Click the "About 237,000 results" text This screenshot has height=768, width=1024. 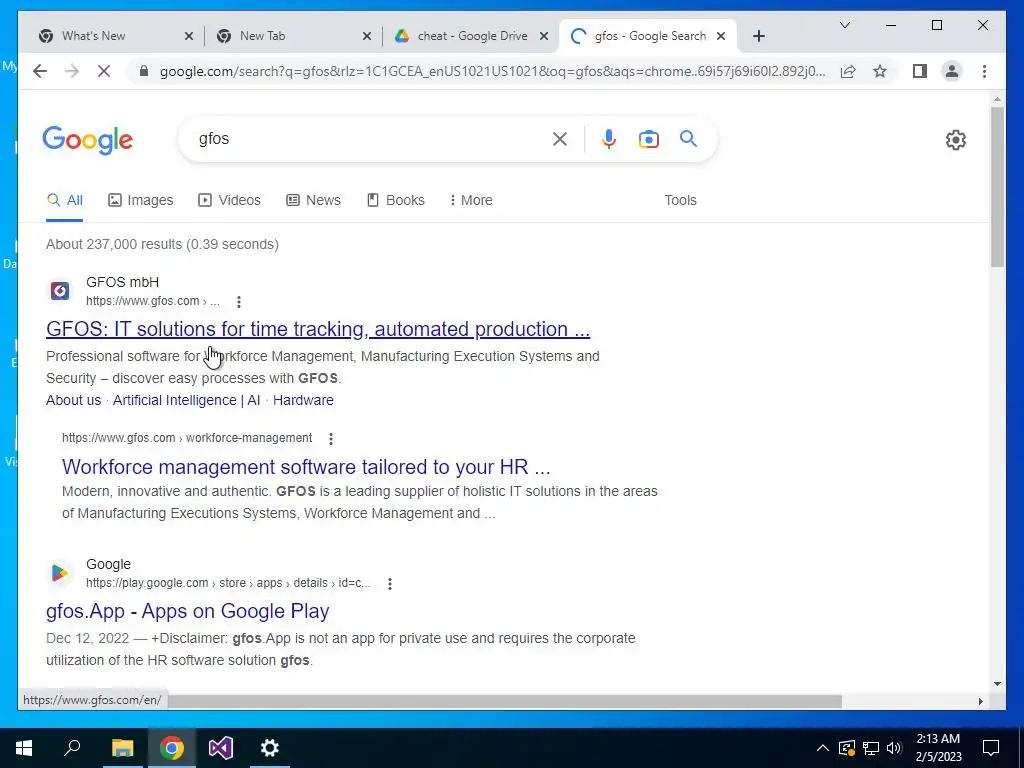coord(114,244)
